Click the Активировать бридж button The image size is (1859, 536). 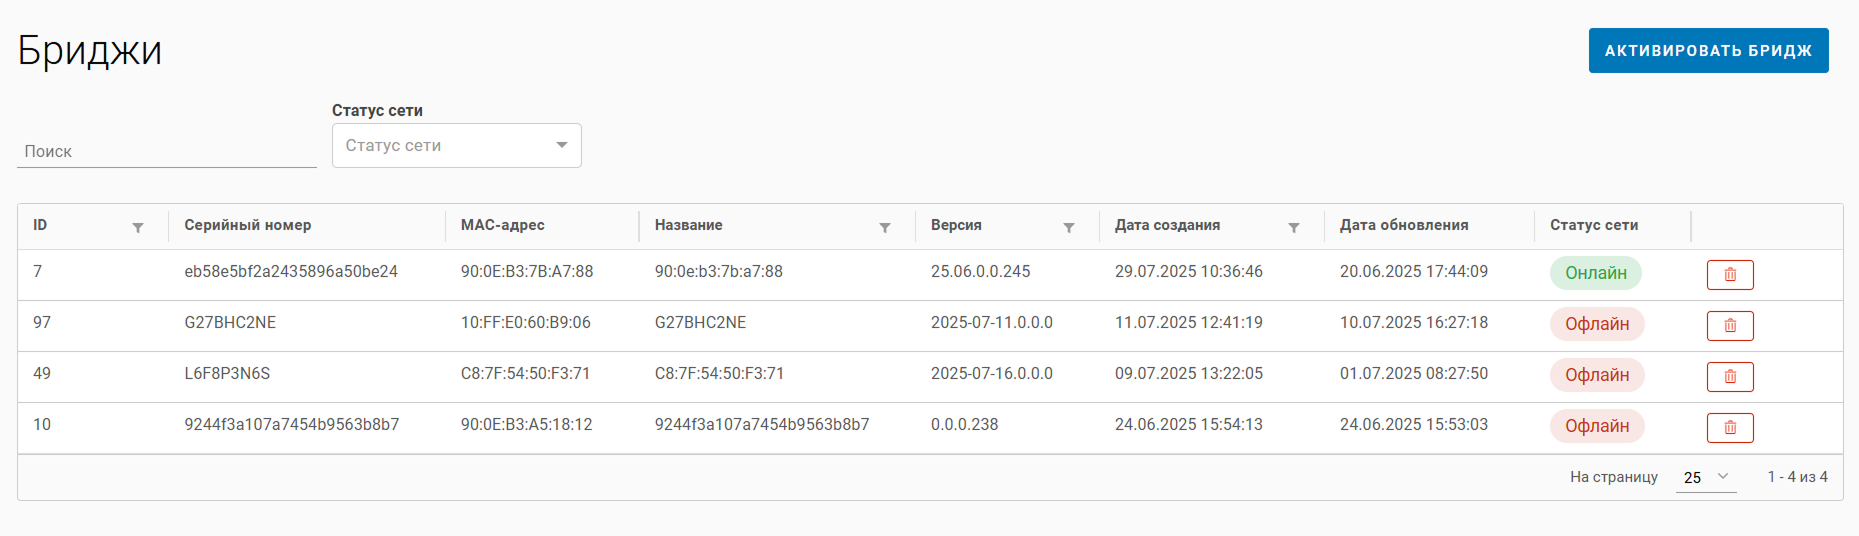point(1708,51)
